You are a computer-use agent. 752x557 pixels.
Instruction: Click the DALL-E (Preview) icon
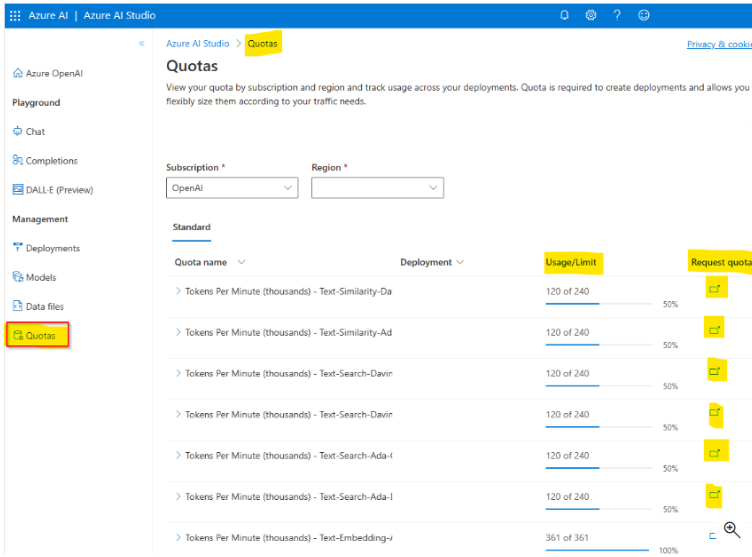[x=18, y=190]
